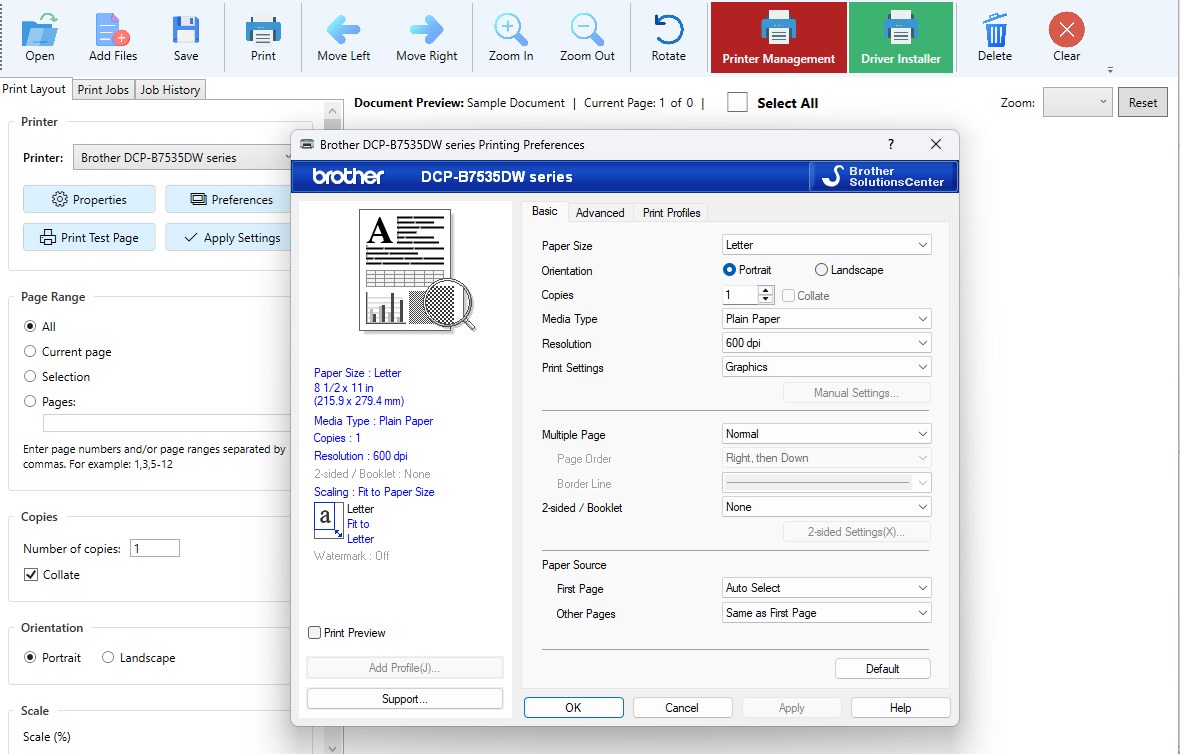Open the Multiple Page dropdown

[826, 433]
